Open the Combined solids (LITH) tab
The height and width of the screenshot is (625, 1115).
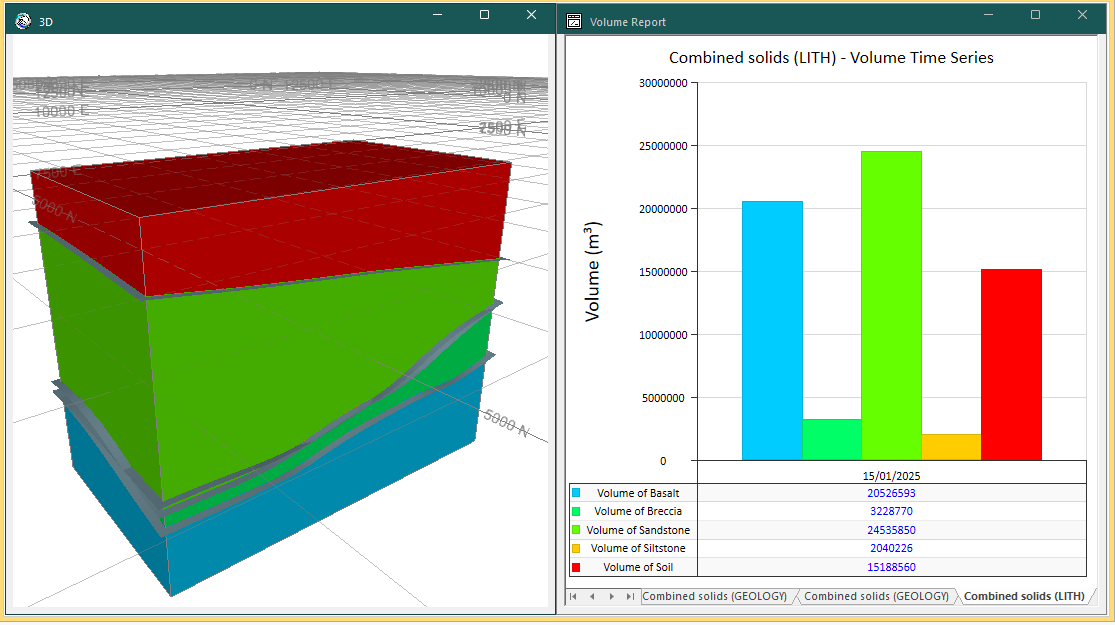[x=1023, y=596]
